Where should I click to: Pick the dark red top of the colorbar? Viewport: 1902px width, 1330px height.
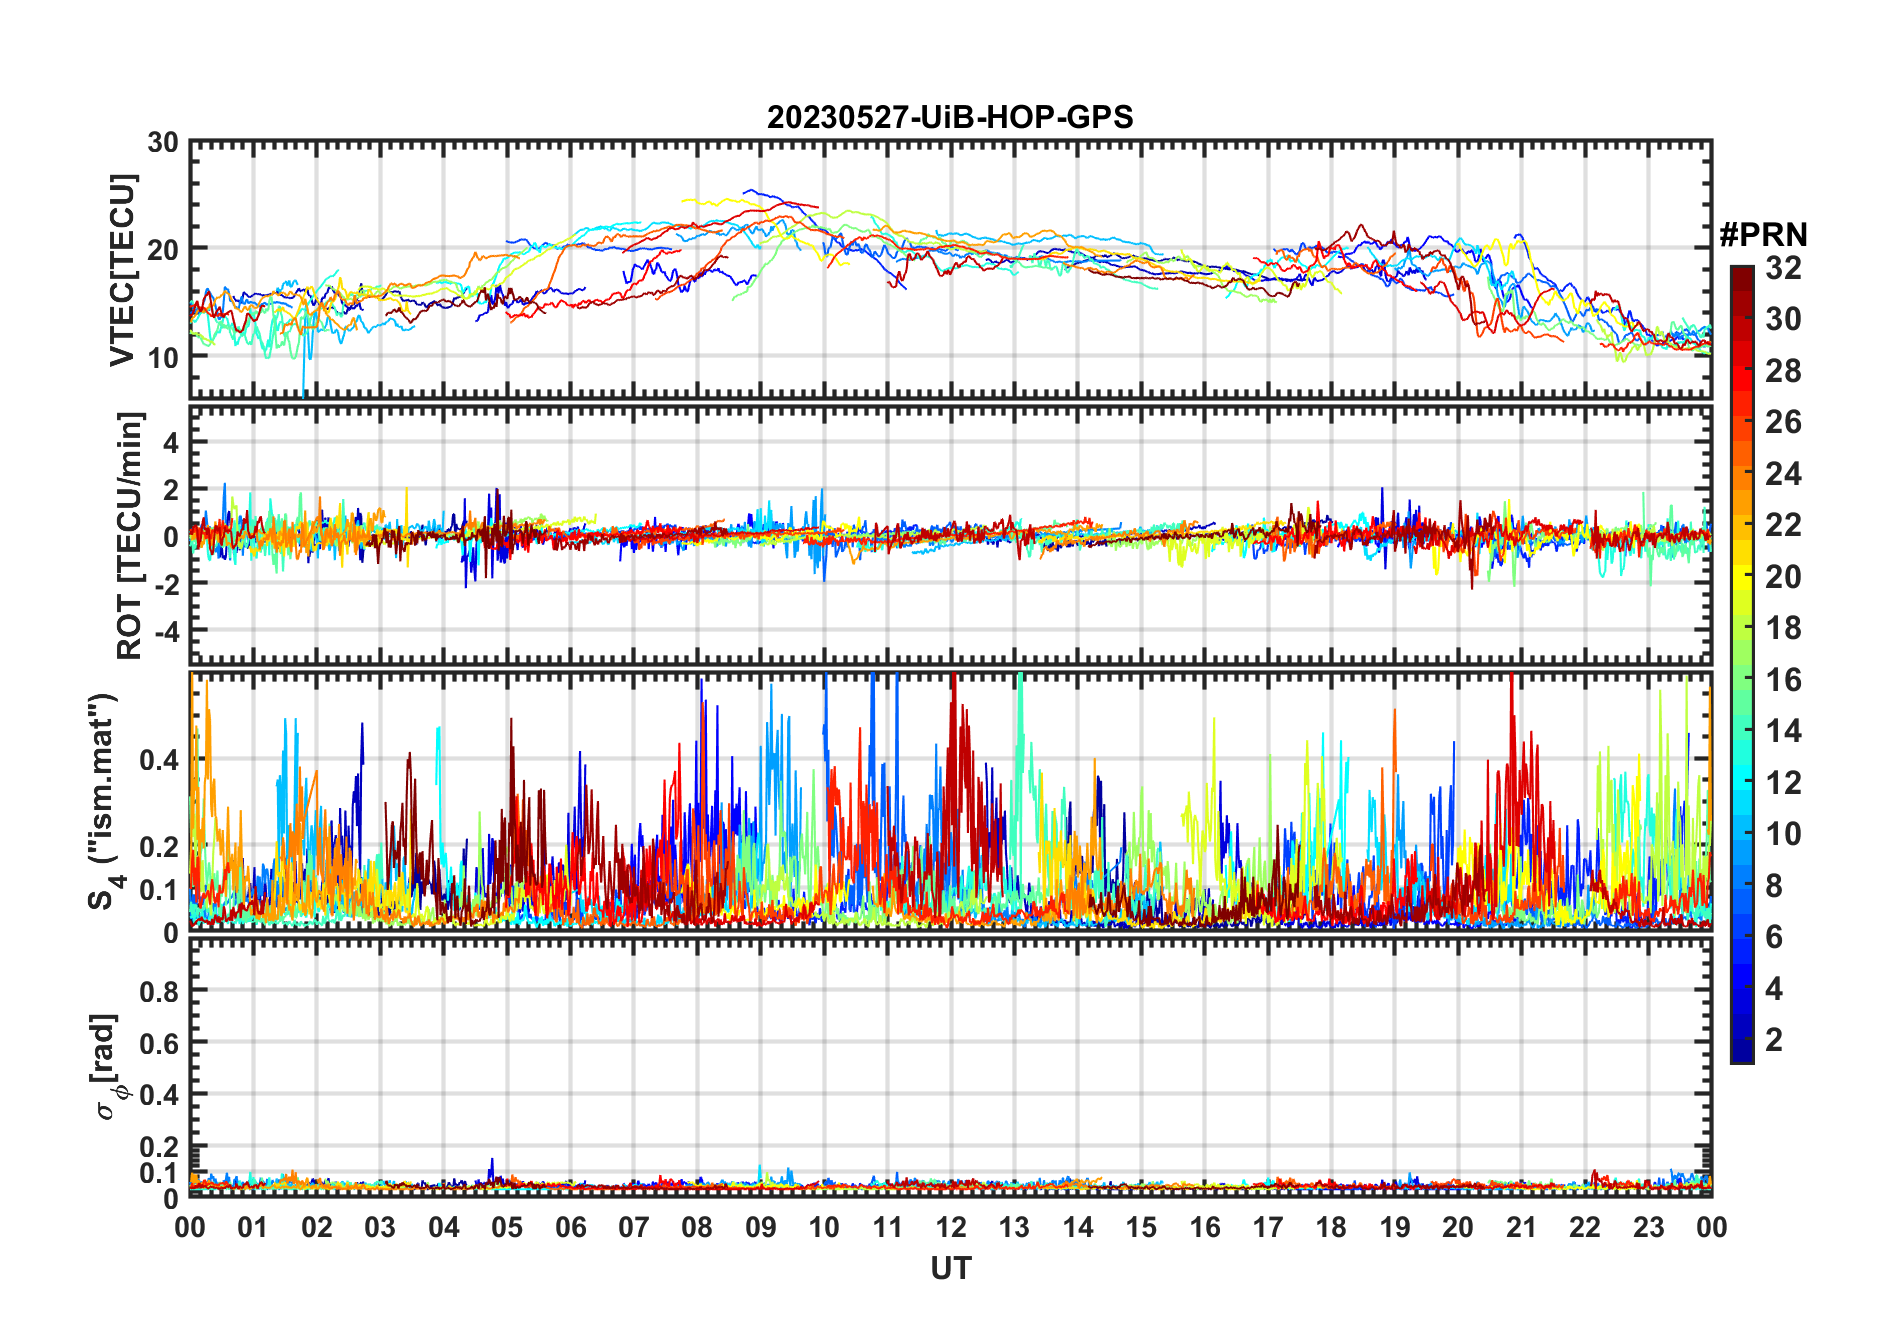1742,274
